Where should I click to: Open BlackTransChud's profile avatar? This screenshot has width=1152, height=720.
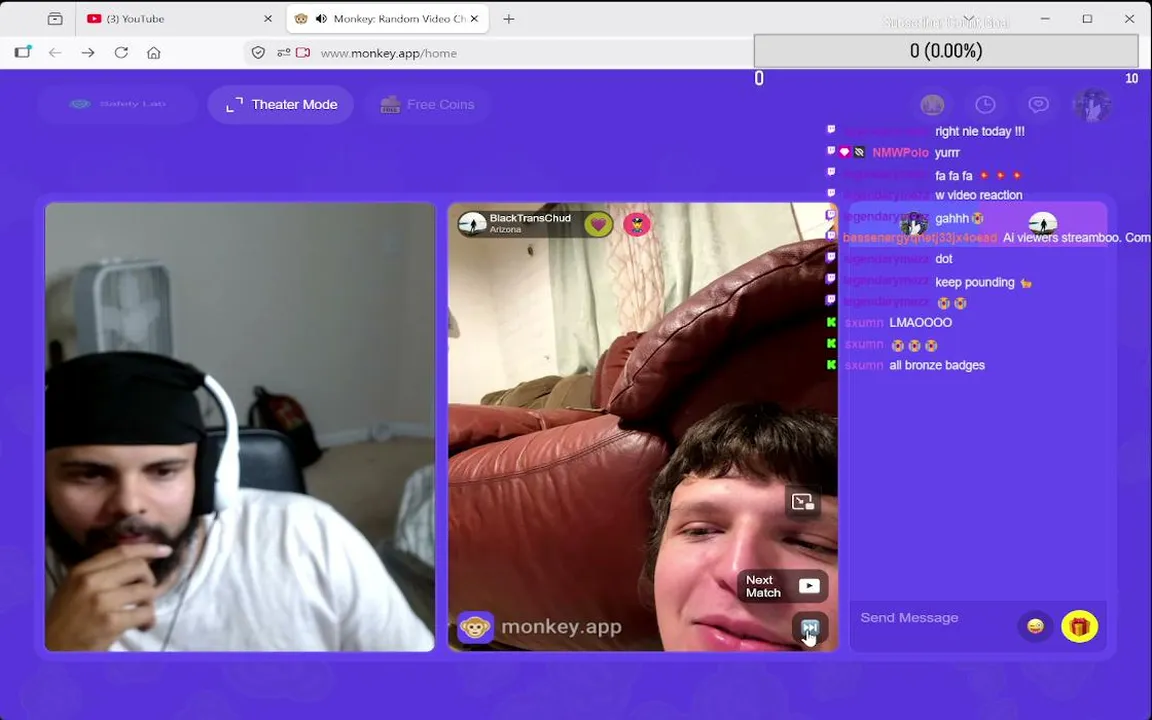(x=472, y=223)
